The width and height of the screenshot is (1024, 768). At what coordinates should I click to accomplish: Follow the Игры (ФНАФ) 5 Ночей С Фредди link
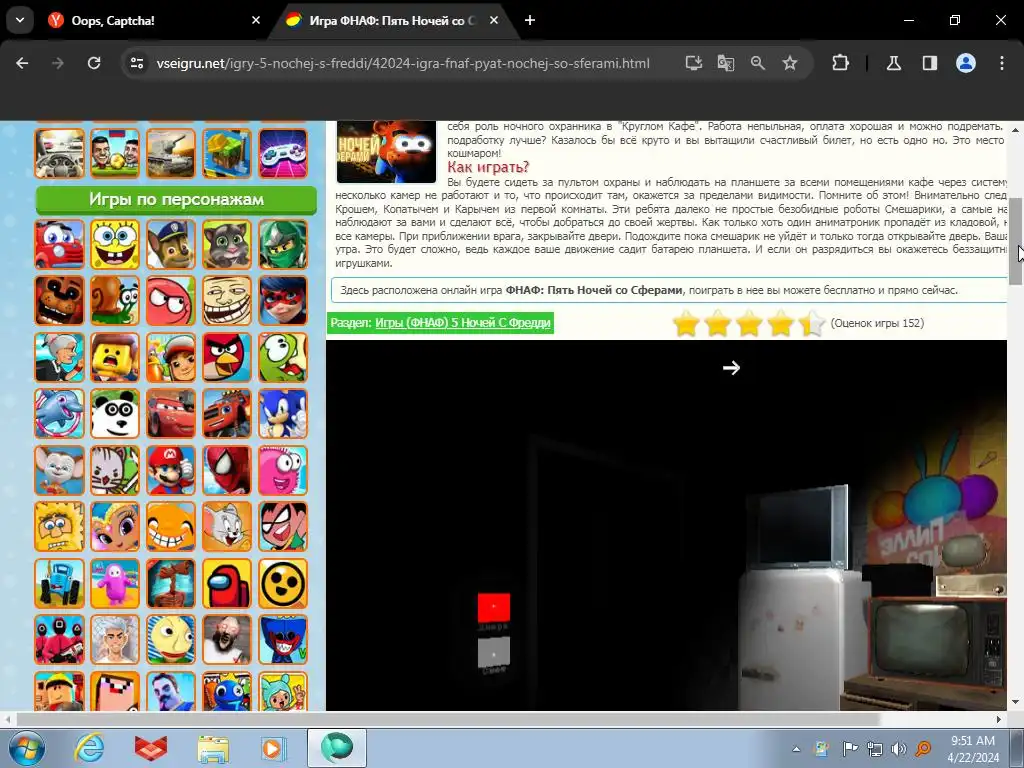point(462,323)
